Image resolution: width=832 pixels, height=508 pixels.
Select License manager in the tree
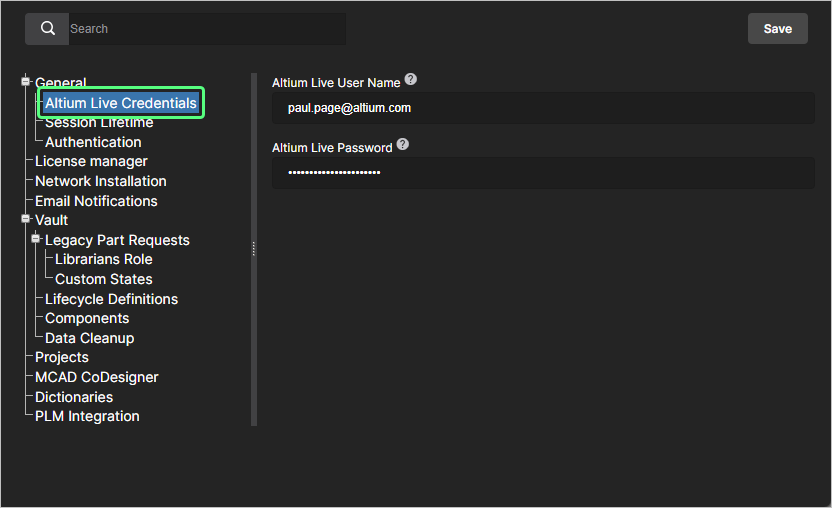[x=91, y=161]
